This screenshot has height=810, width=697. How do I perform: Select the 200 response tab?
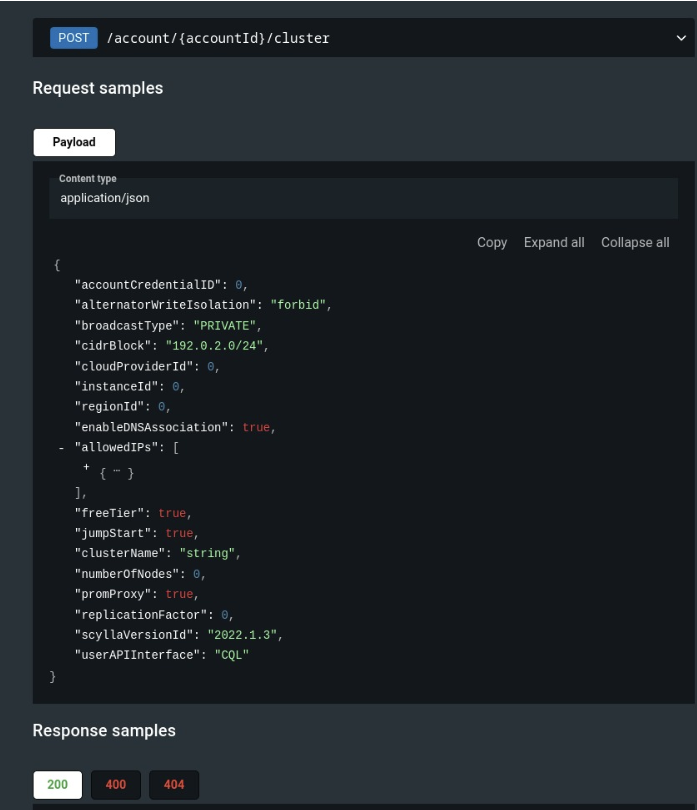57,785
